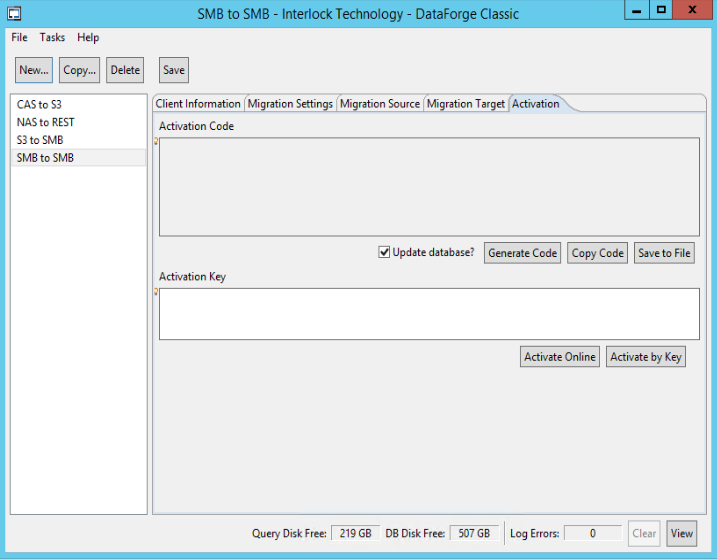
Task: Select CAS to S3 migration
Action: coord(40,104)
